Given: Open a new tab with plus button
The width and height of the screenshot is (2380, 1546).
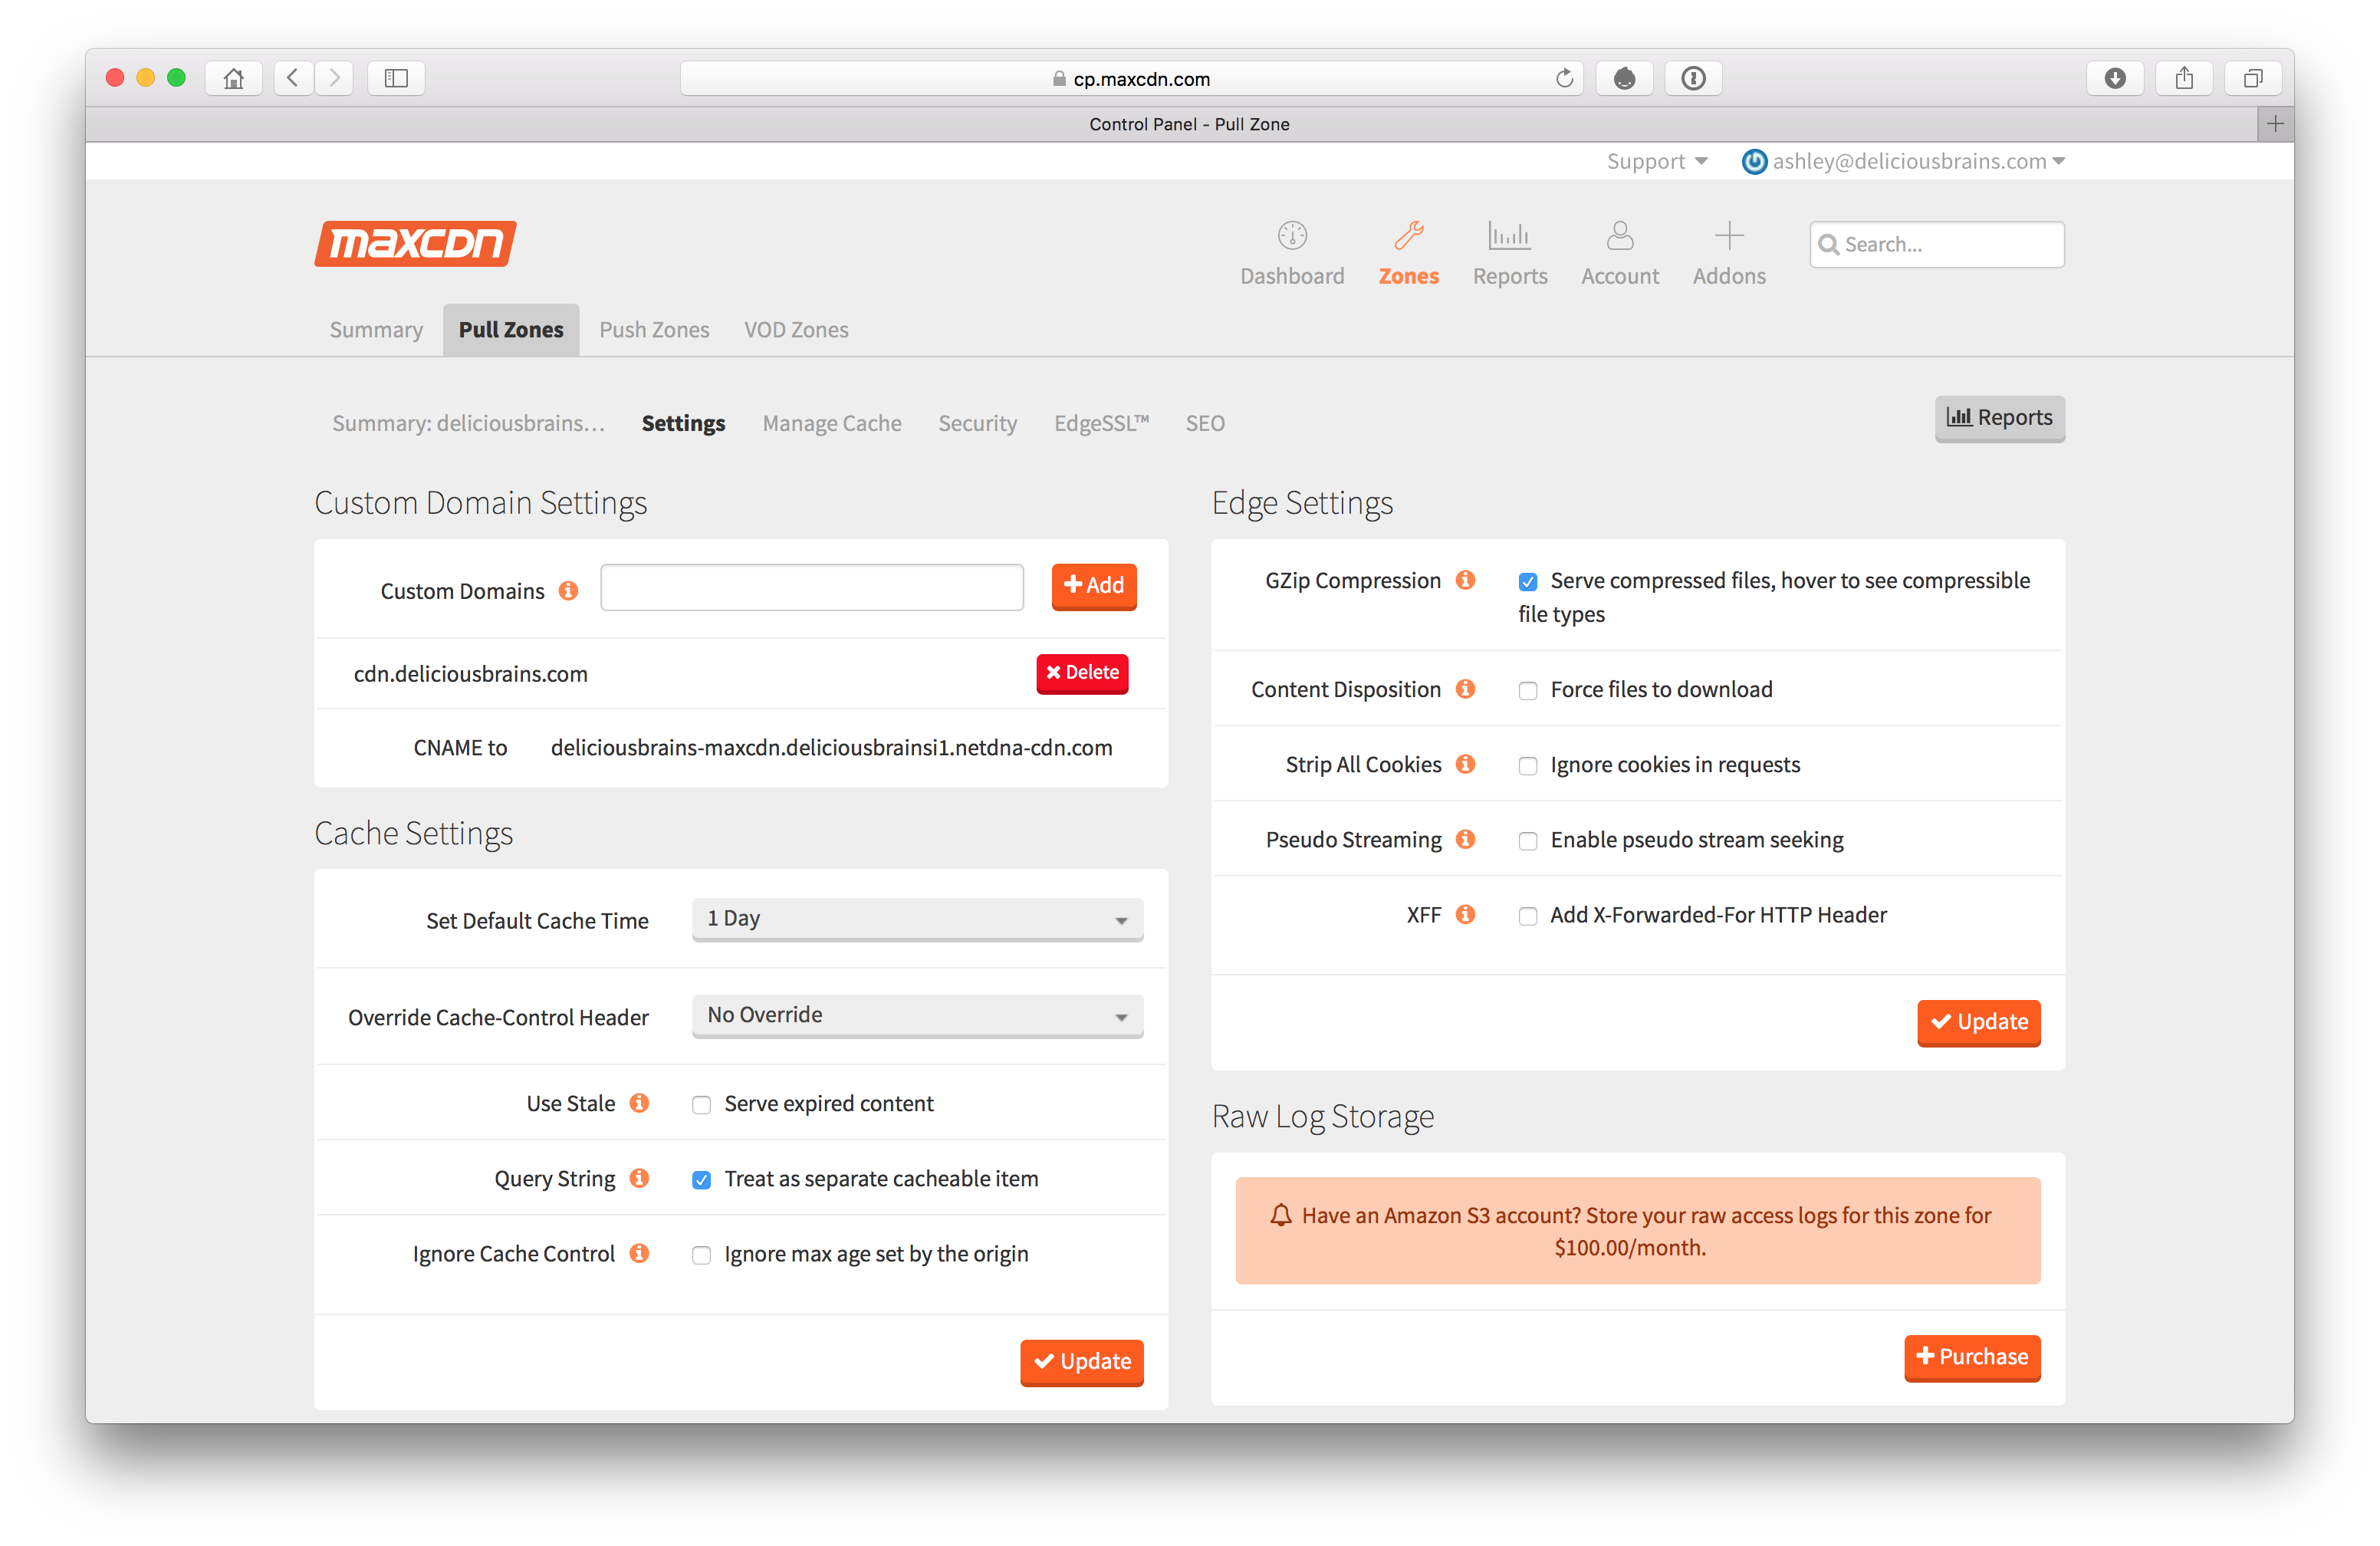Looking at the screenshot, I should [x=2275, y=124].
